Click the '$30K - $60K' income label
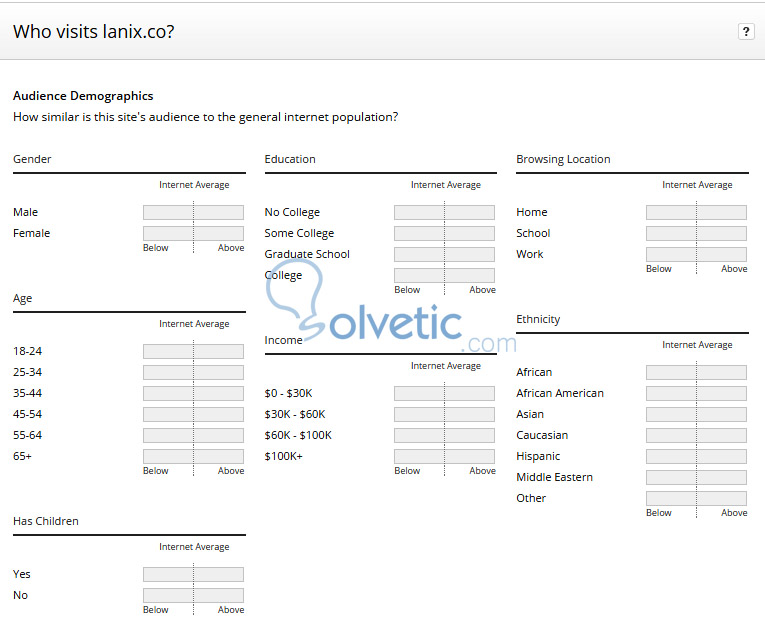Viewport: 765px width, 623px height. pos(295,414)
